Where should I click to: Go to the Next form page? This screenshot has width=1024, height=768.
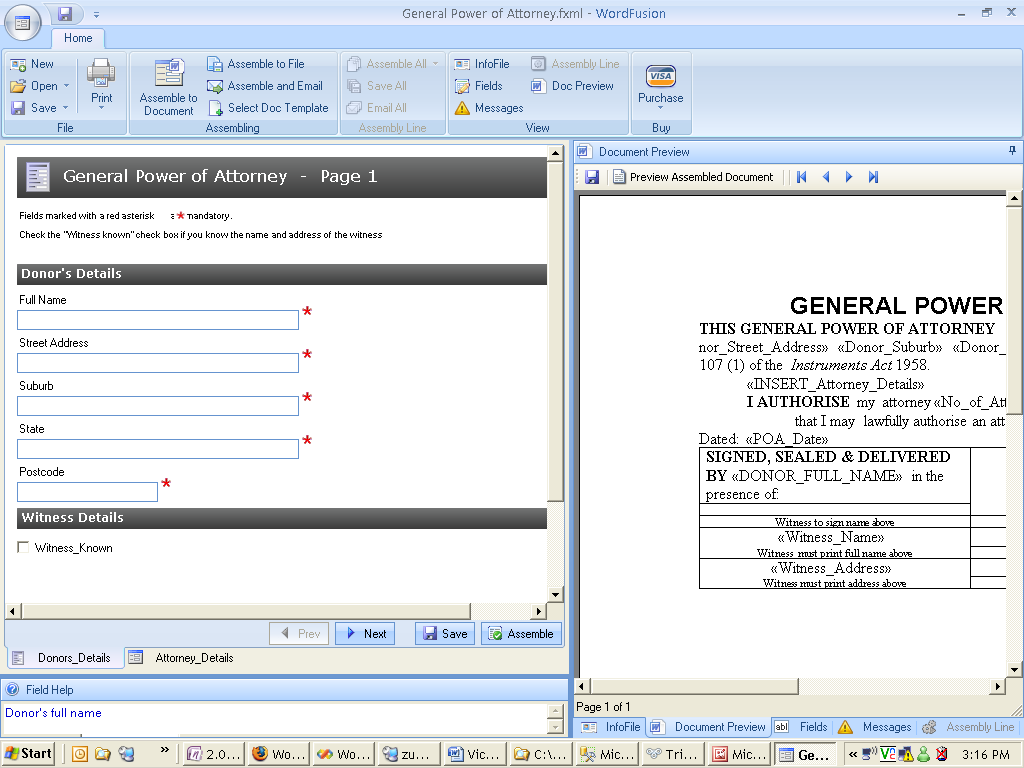(365, 633)
